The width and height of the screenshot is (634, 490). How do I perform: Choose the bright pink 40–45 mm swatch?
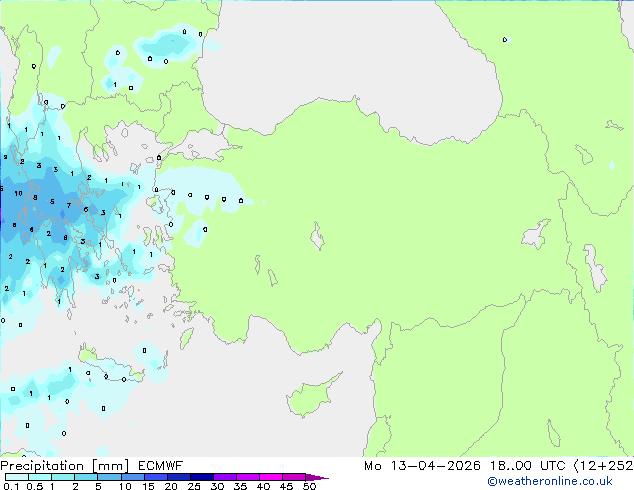tap(271, 477)
